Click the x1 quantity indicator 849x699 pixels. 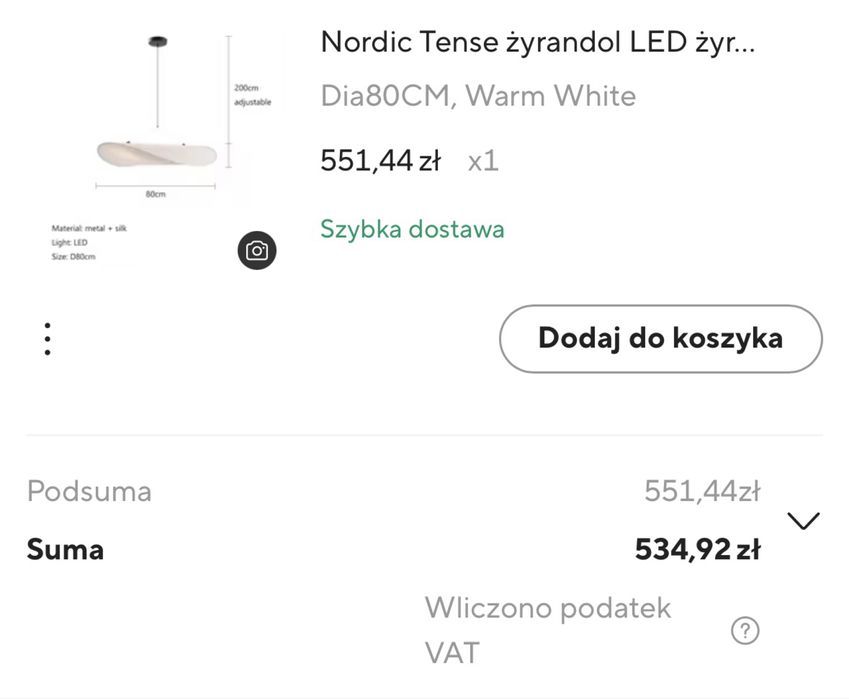tap(483, 160)
